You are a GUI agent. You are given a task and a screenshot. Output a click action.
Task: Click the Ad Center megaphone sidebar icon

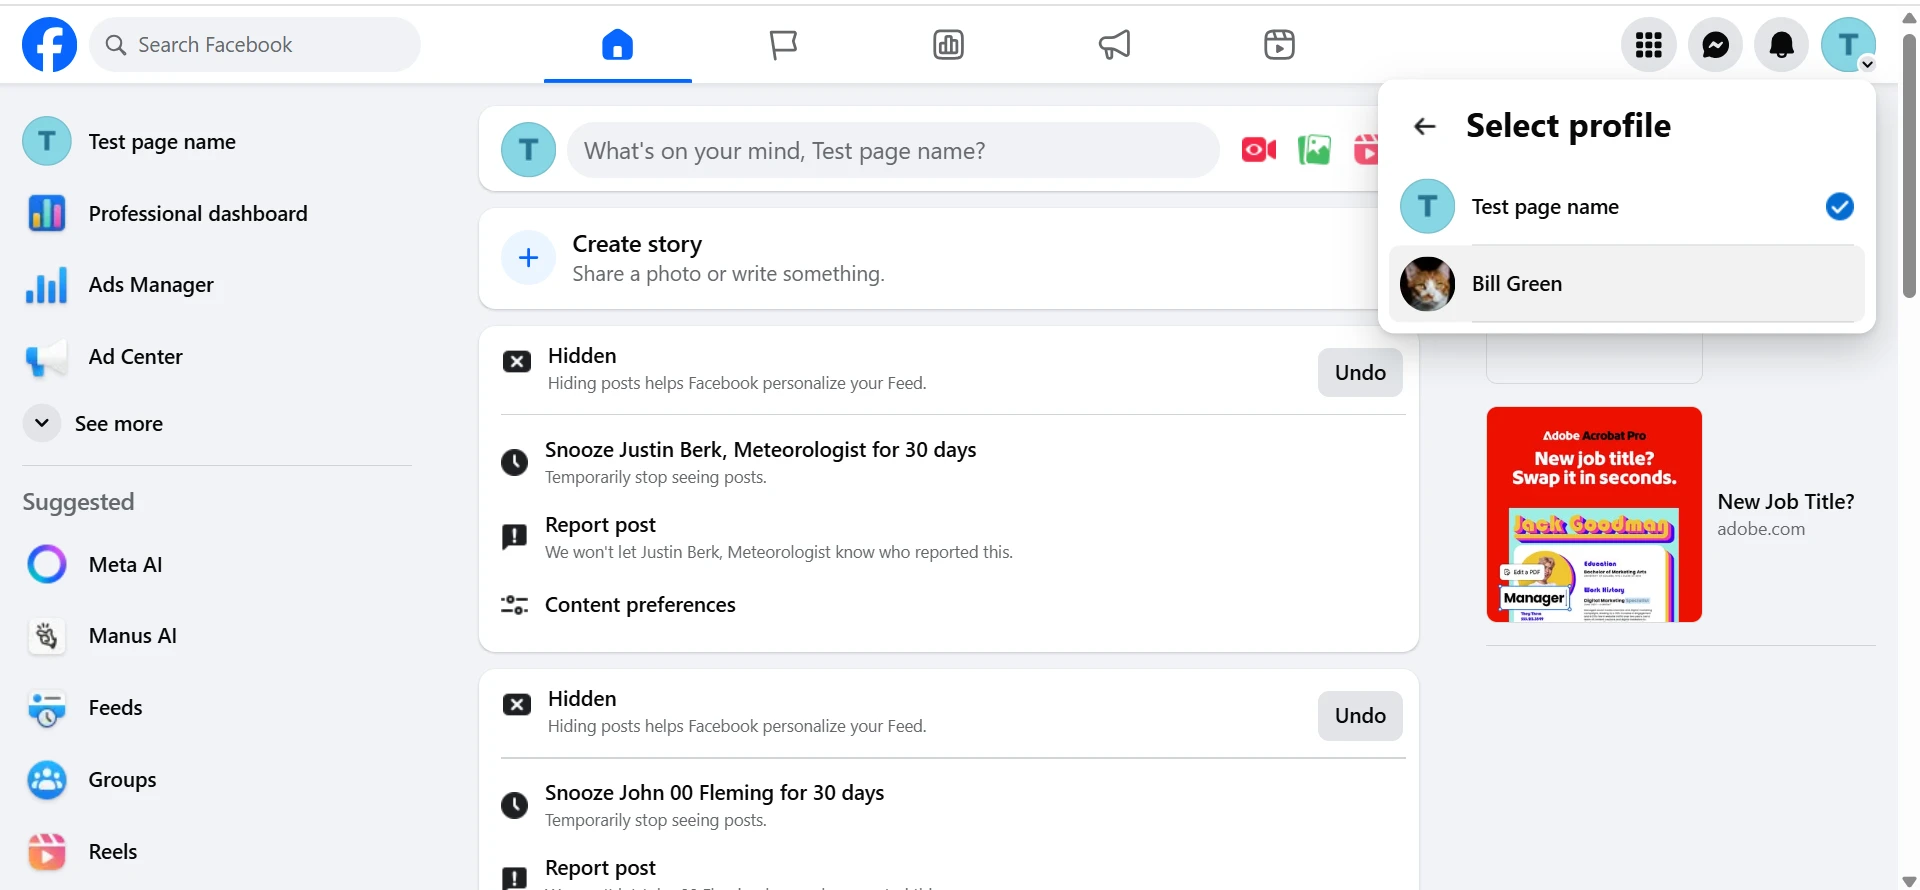click(x=47, y=358)
